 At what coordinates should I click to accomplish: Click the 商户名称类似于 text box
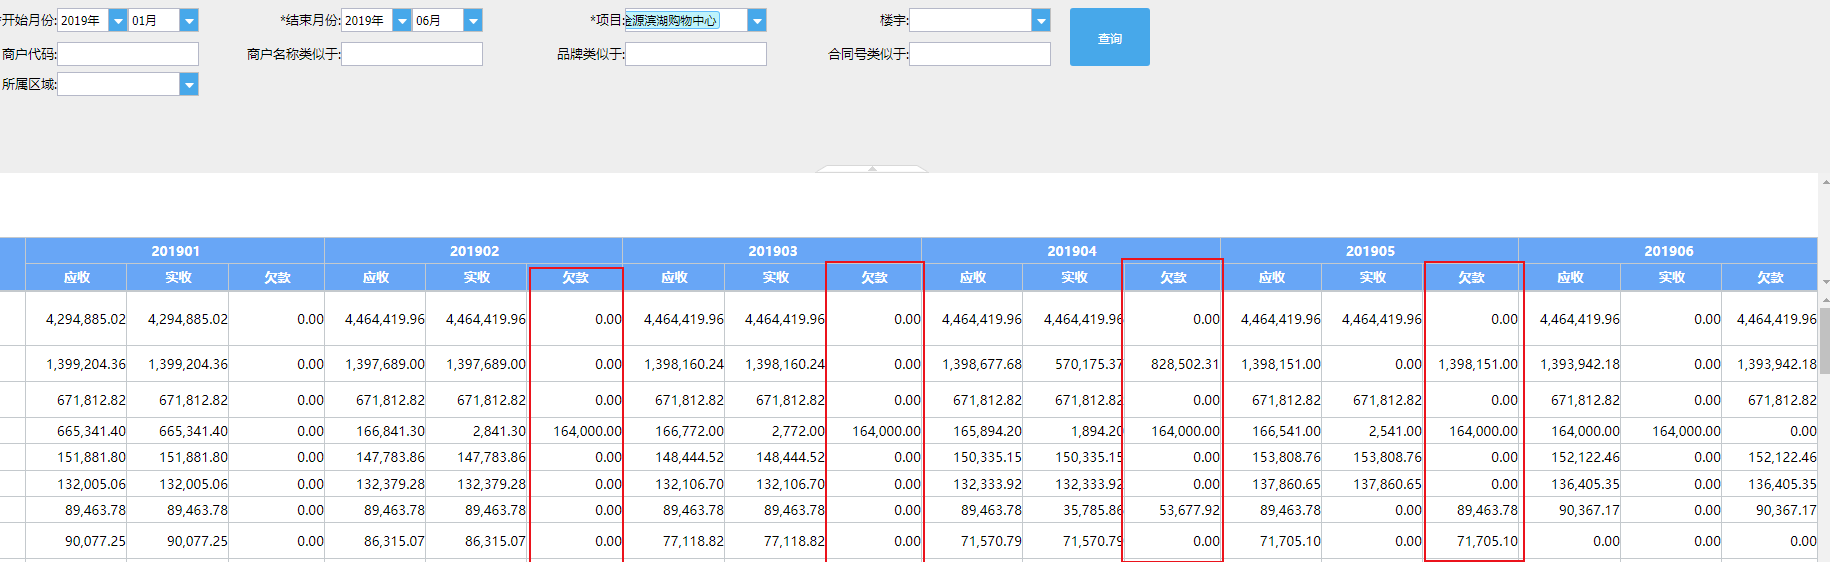(x=412, y=54)
